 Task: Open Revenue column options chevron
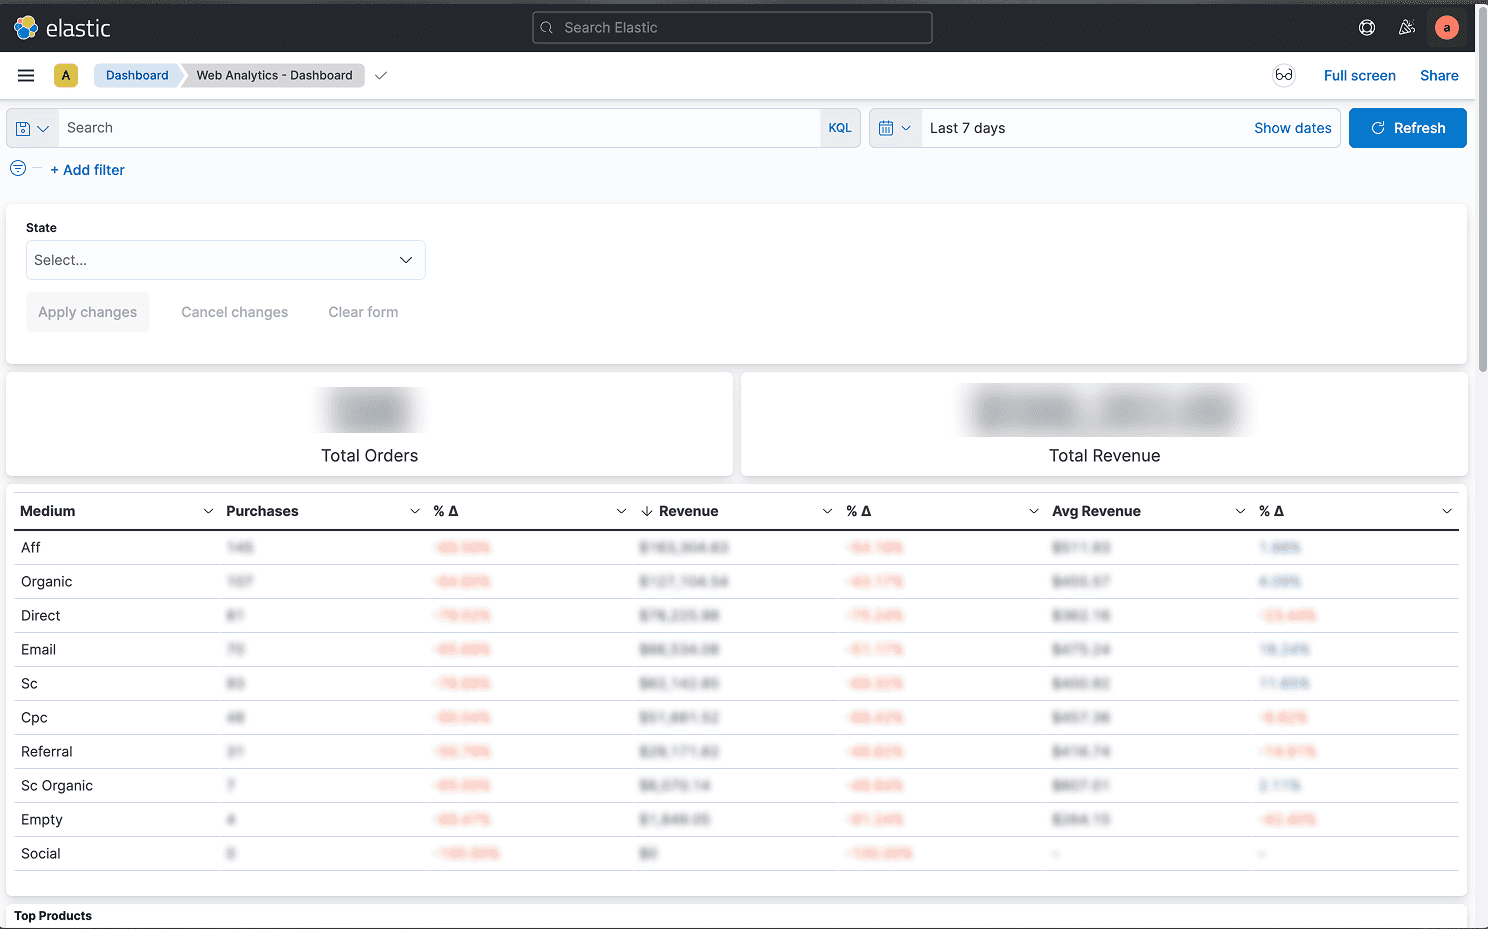pos(827,511)
